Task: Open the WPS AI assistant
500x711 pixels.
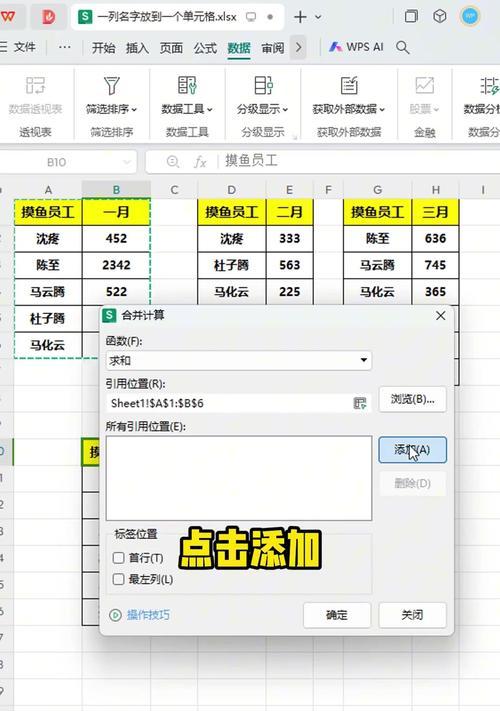Action: click(356, 47)
